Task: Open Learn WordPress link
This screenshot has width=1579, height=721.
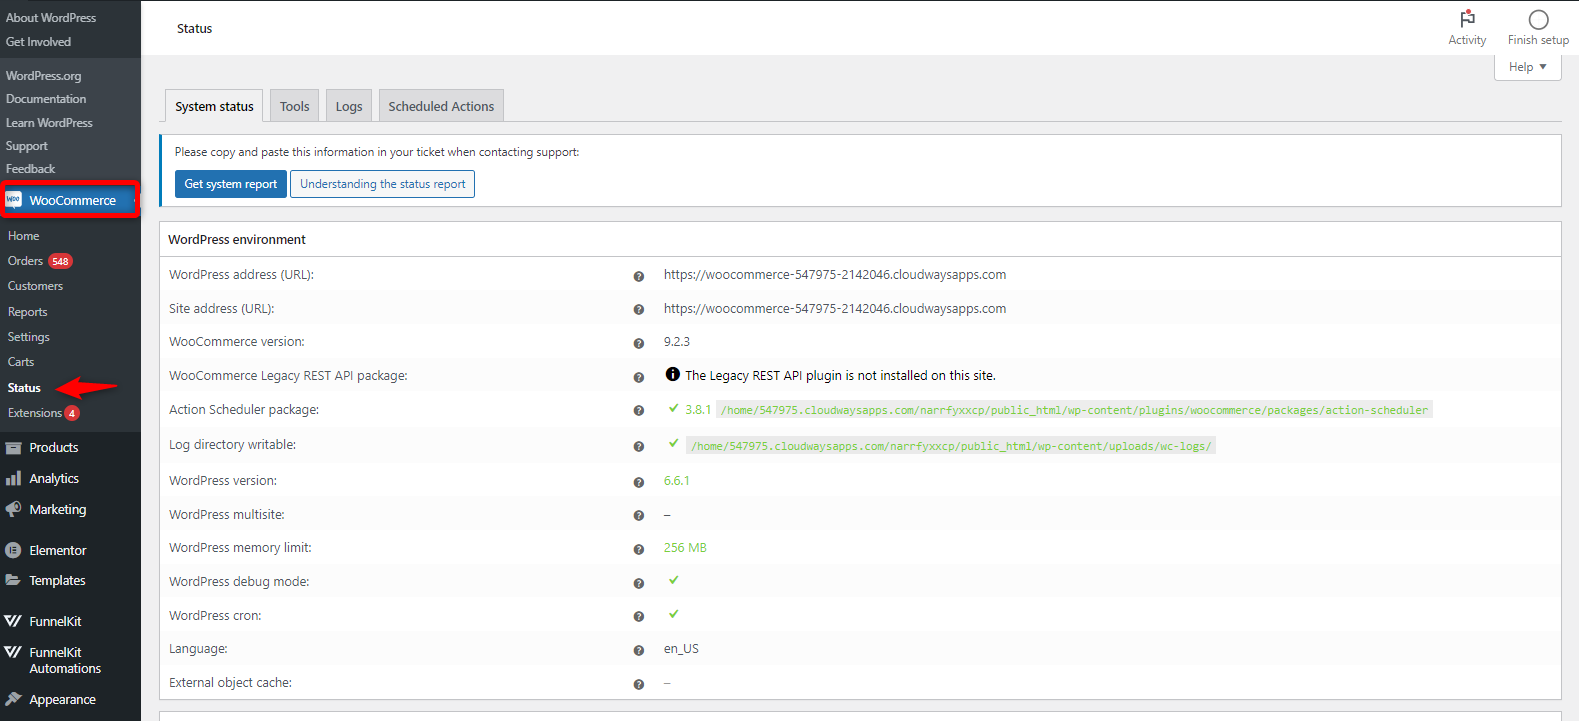Action: pyautogui.click(x=49, y=123)
